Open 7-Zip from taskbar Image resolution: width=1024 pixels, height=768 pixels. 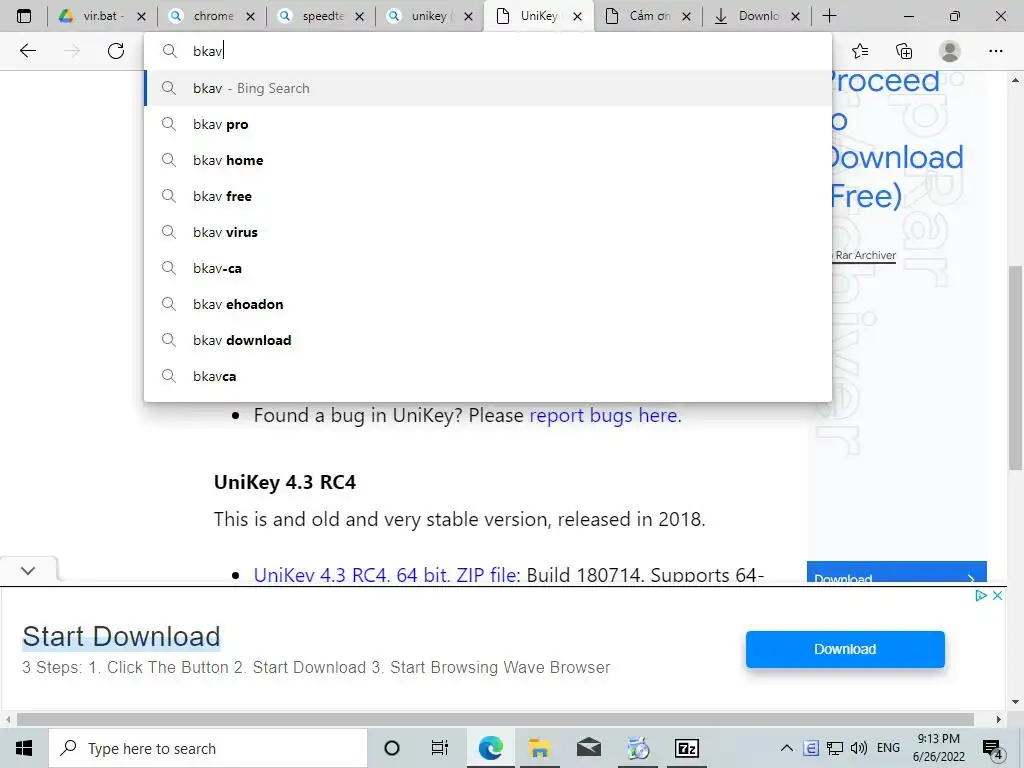point(686,748)
